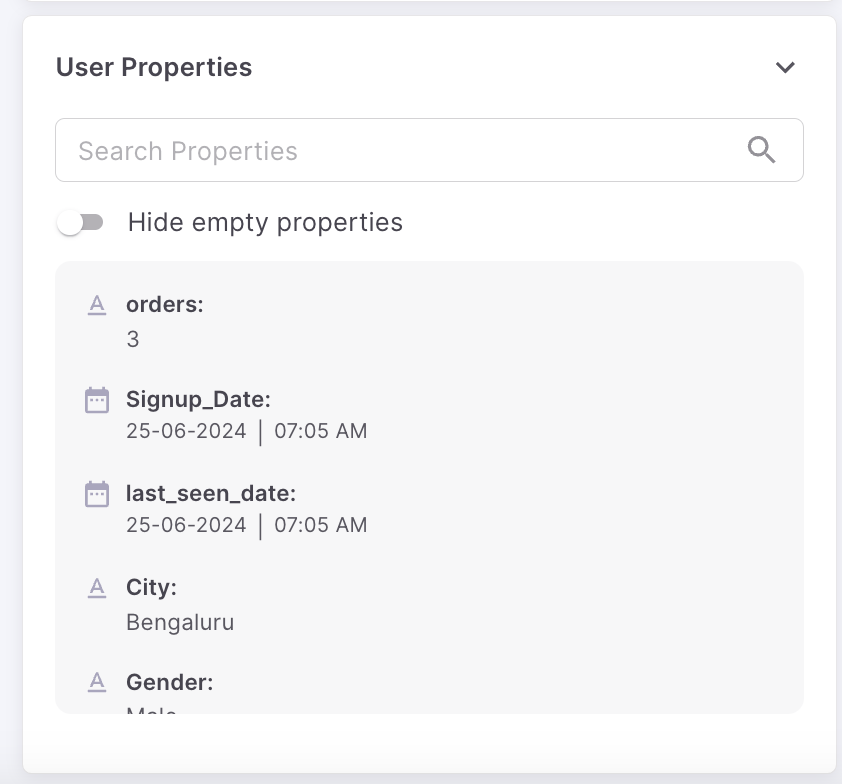The height and width of the screenshot is (784, 842).
Task: Select the City property name
Action: pyautogui.click(x=151, y=587)
